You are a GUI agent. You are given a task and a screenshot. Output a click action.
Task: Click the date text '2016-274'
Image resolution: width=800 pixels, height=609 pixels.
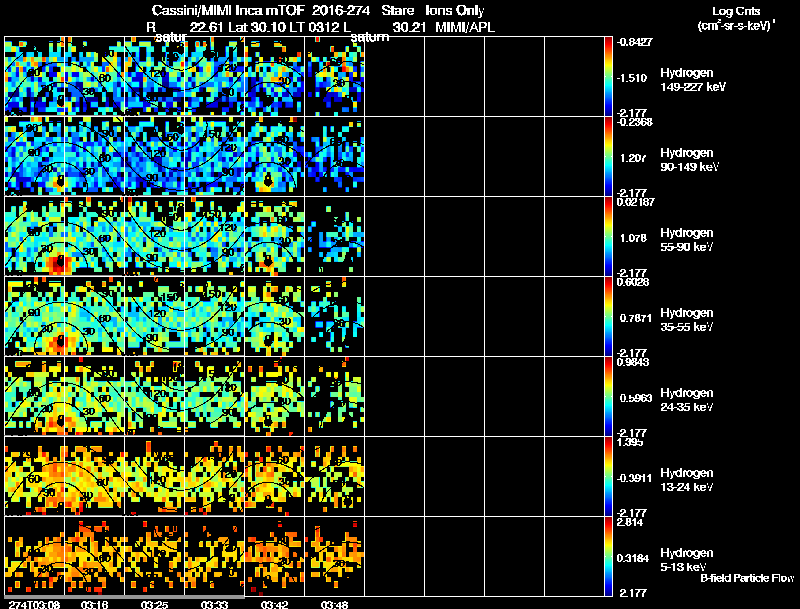coord(341,11)
